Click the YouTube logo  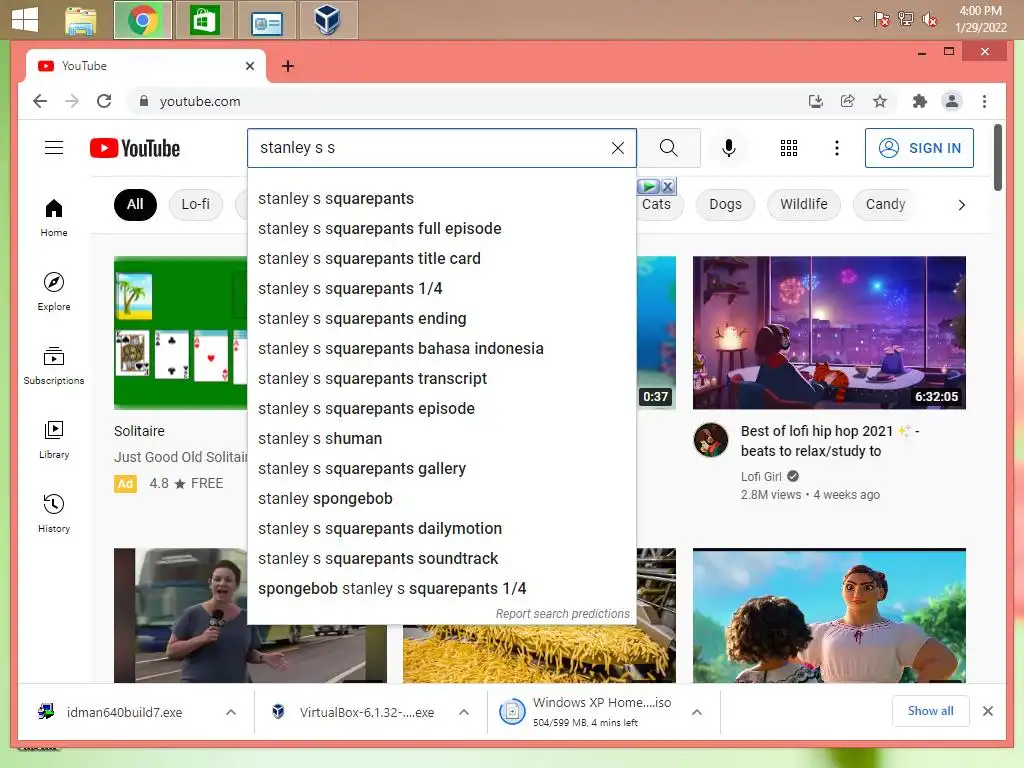pyautogui.click(x=135, y=148)
